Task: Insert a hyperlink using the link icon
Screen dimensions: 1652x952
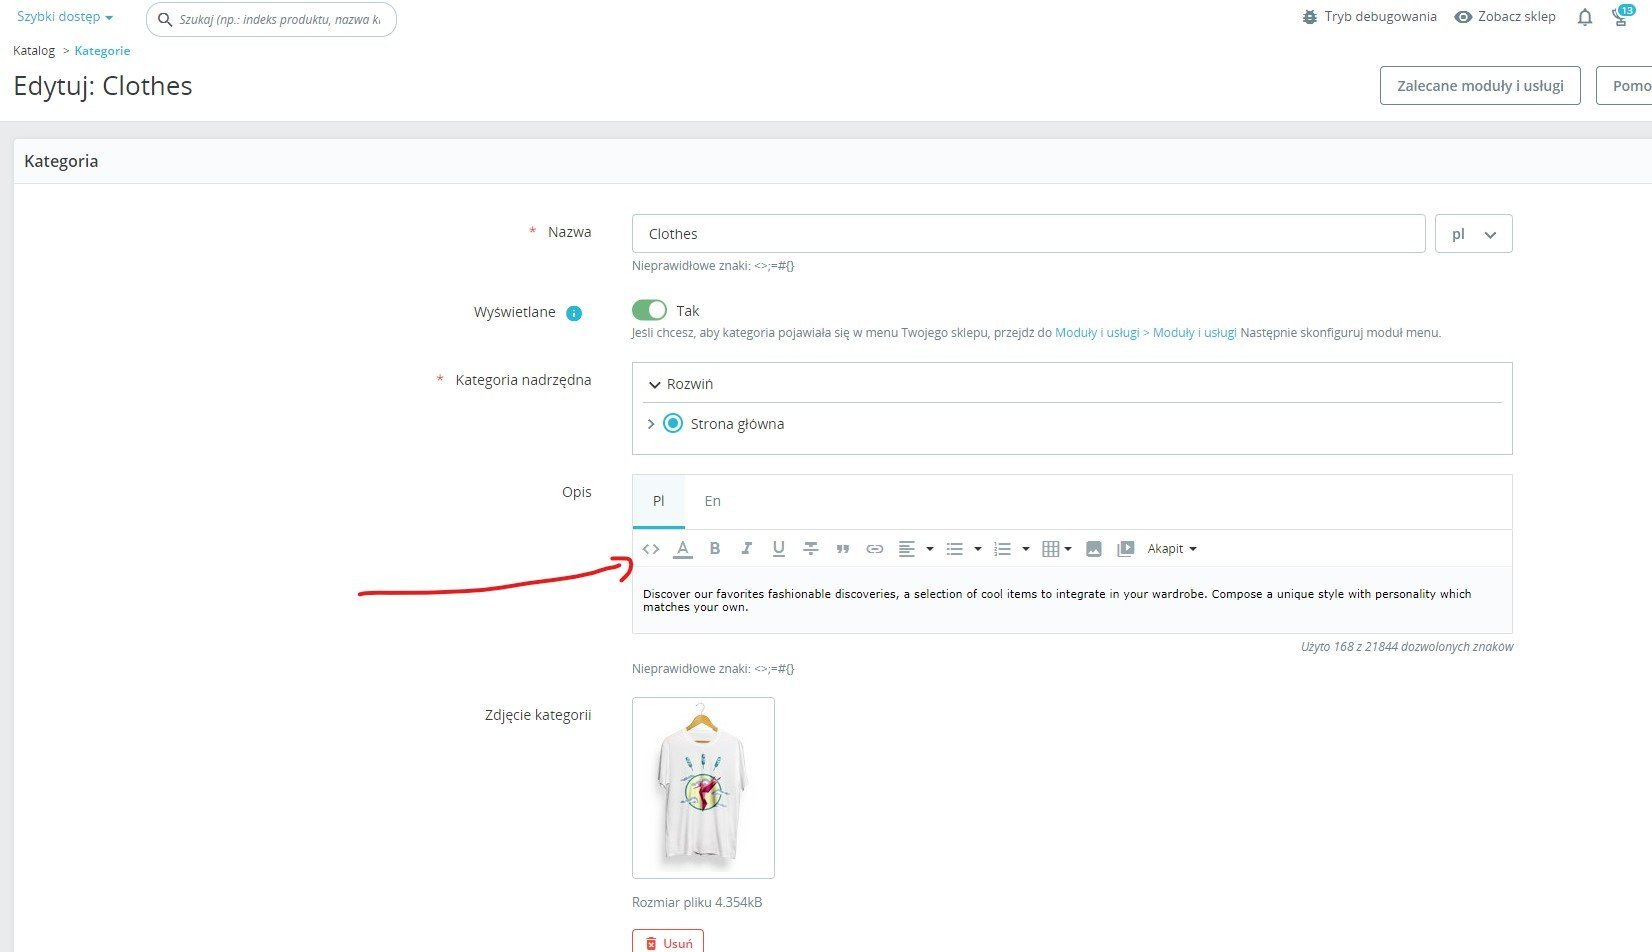Action: point(875,549)
